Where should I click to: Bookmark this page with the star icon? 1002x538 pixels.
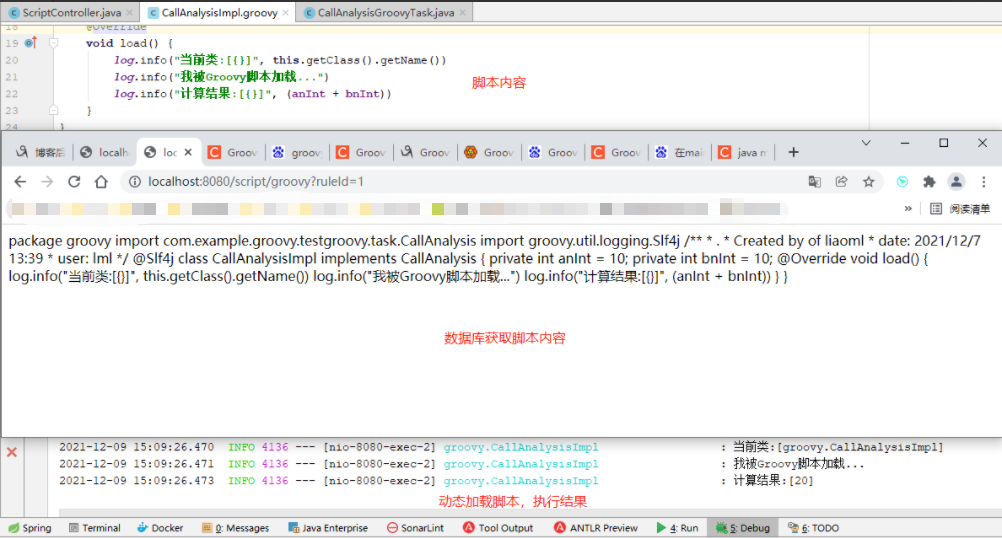pos(868,181)
